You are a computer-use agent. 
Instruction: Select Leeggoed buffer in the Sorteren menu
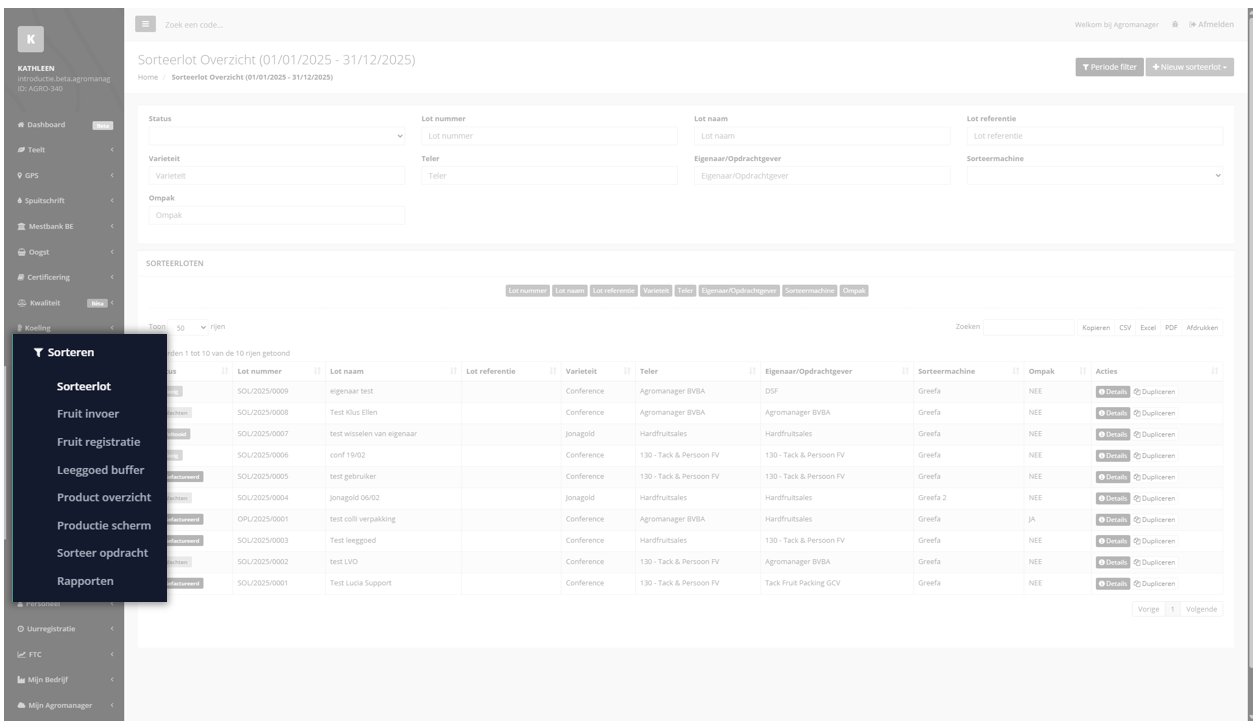[100, 469]
